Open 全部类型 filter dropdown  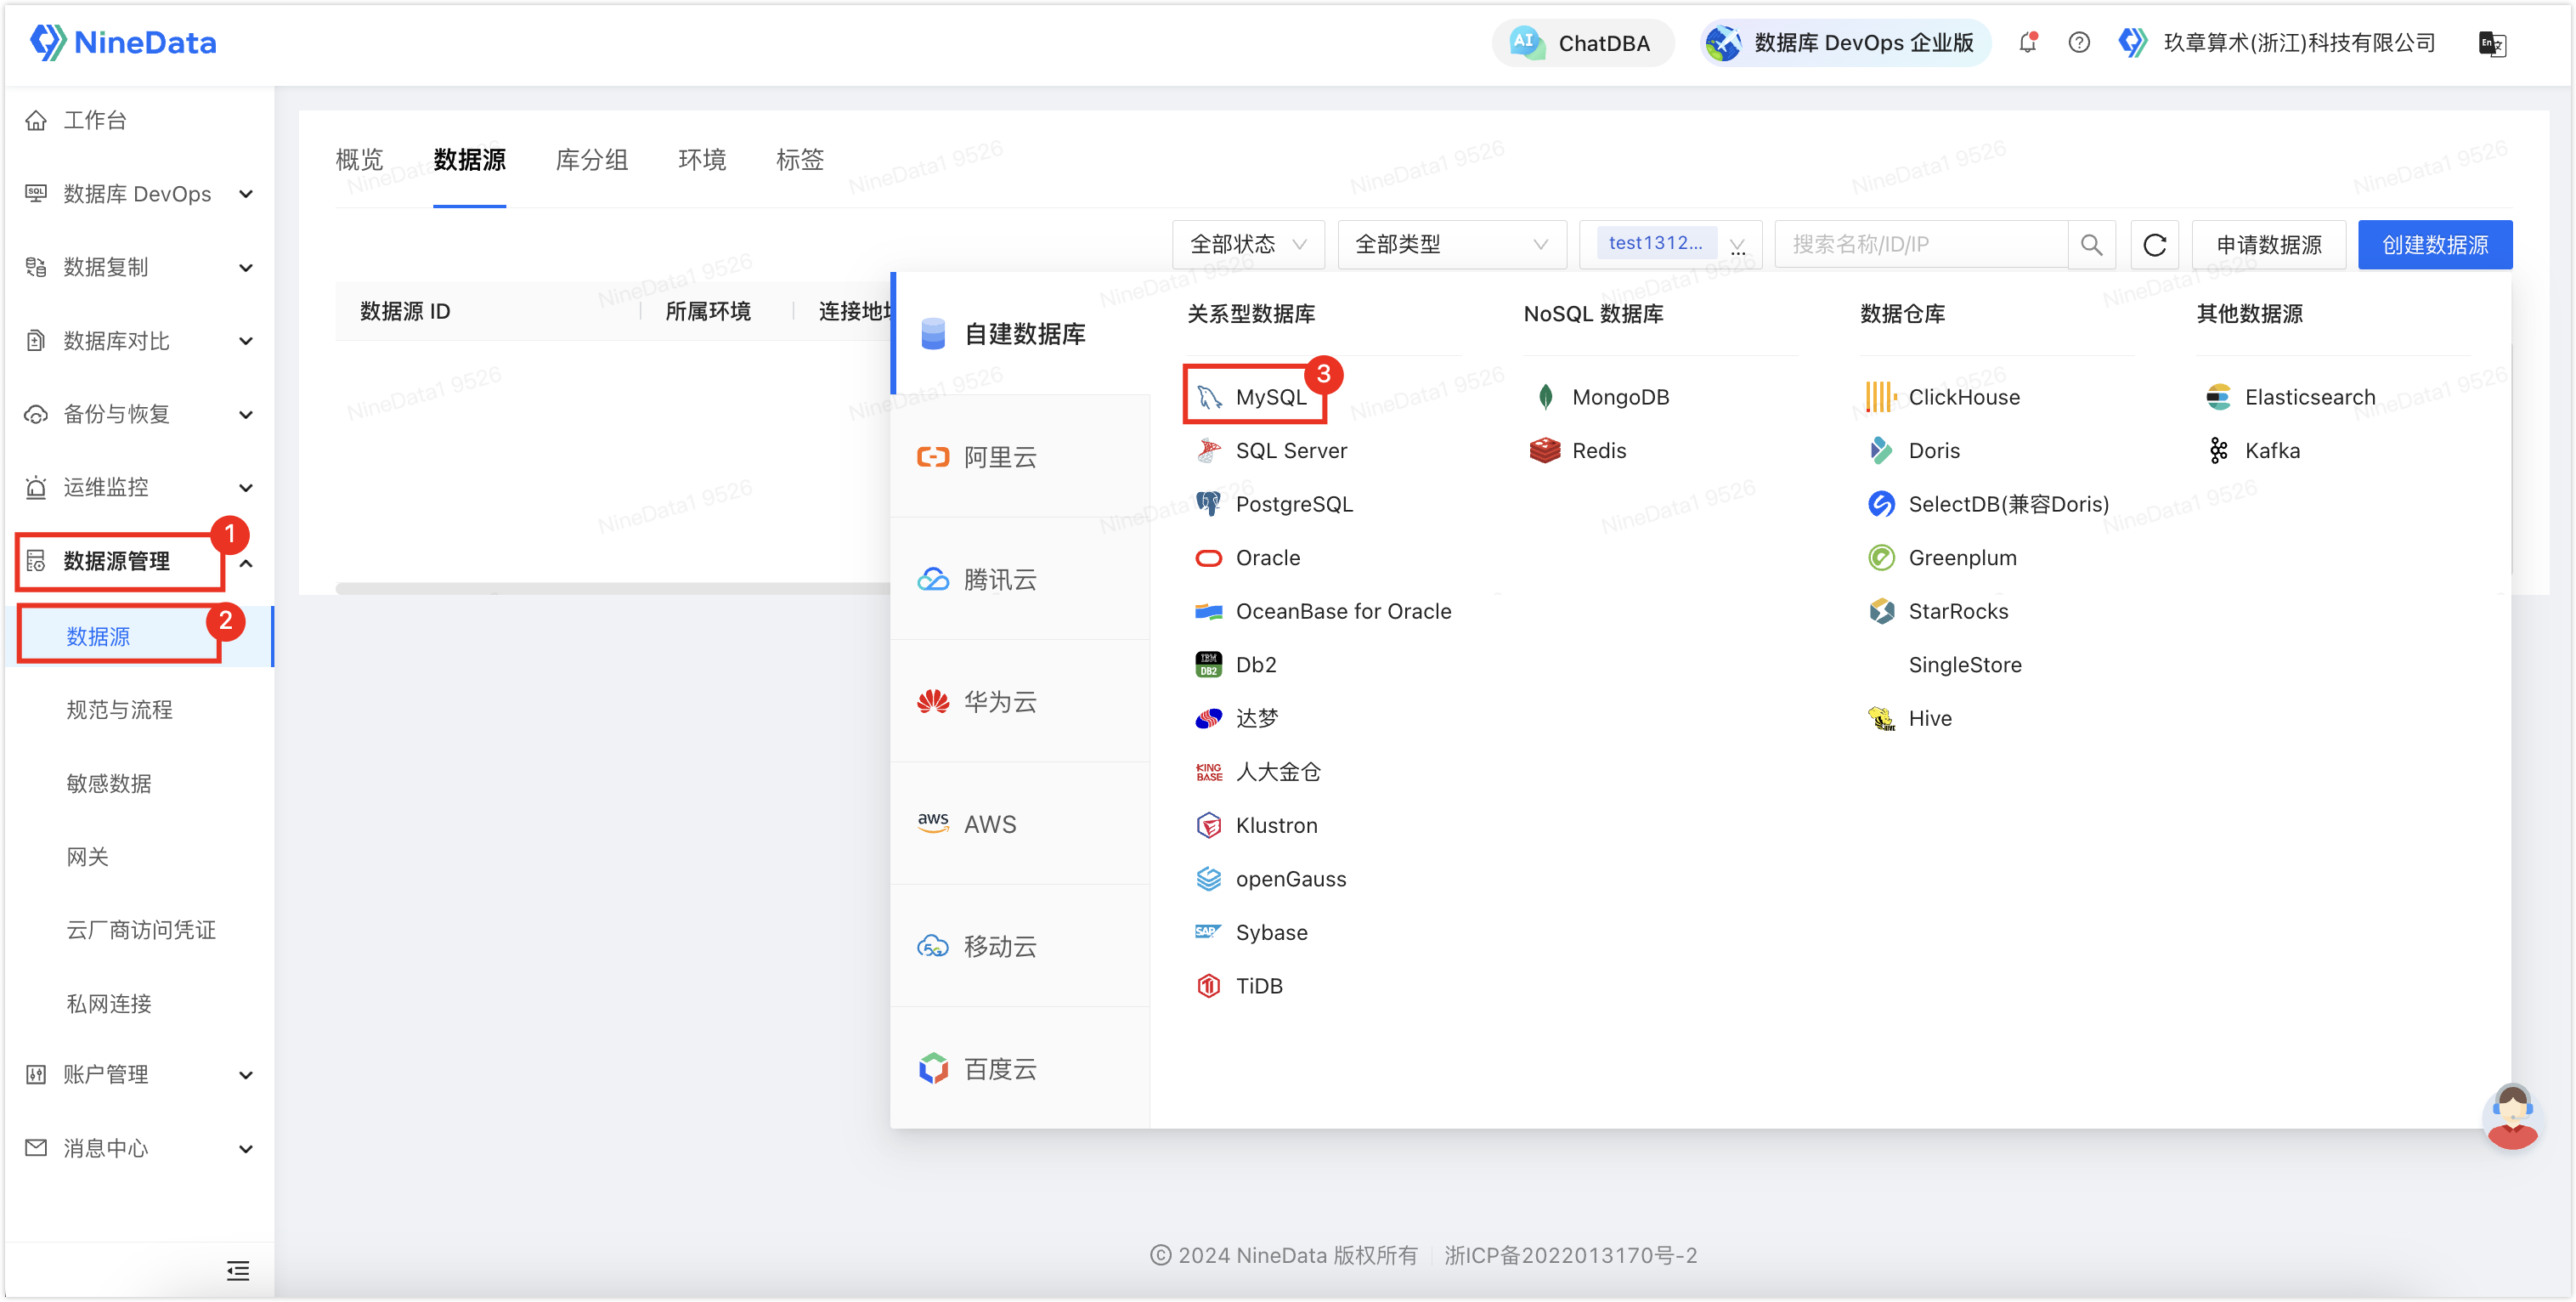click(1452, 244)
